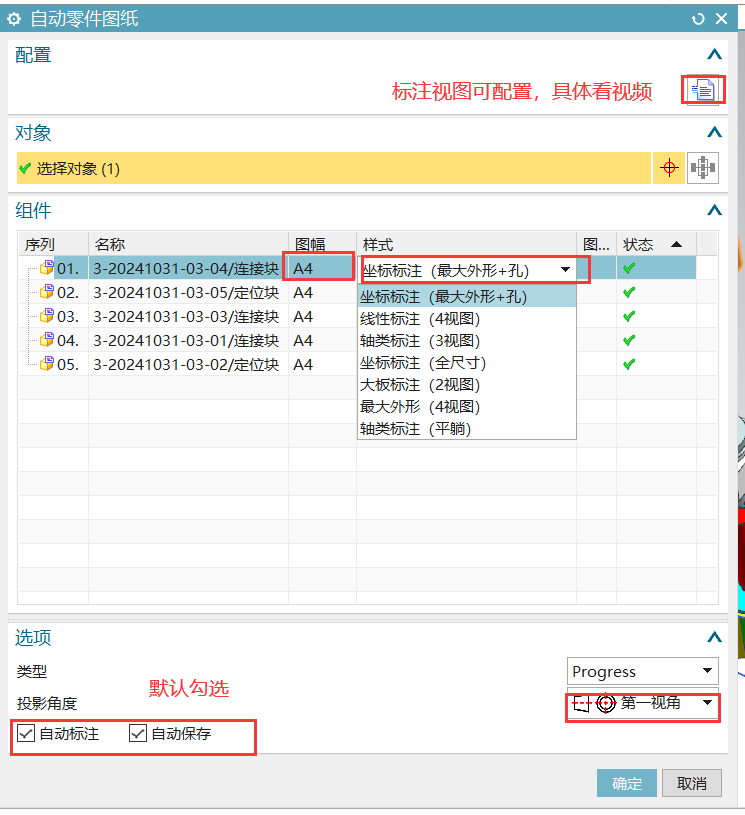Reset the dialog with the refresh icon

pyautogui.click(x=698, y=19)
